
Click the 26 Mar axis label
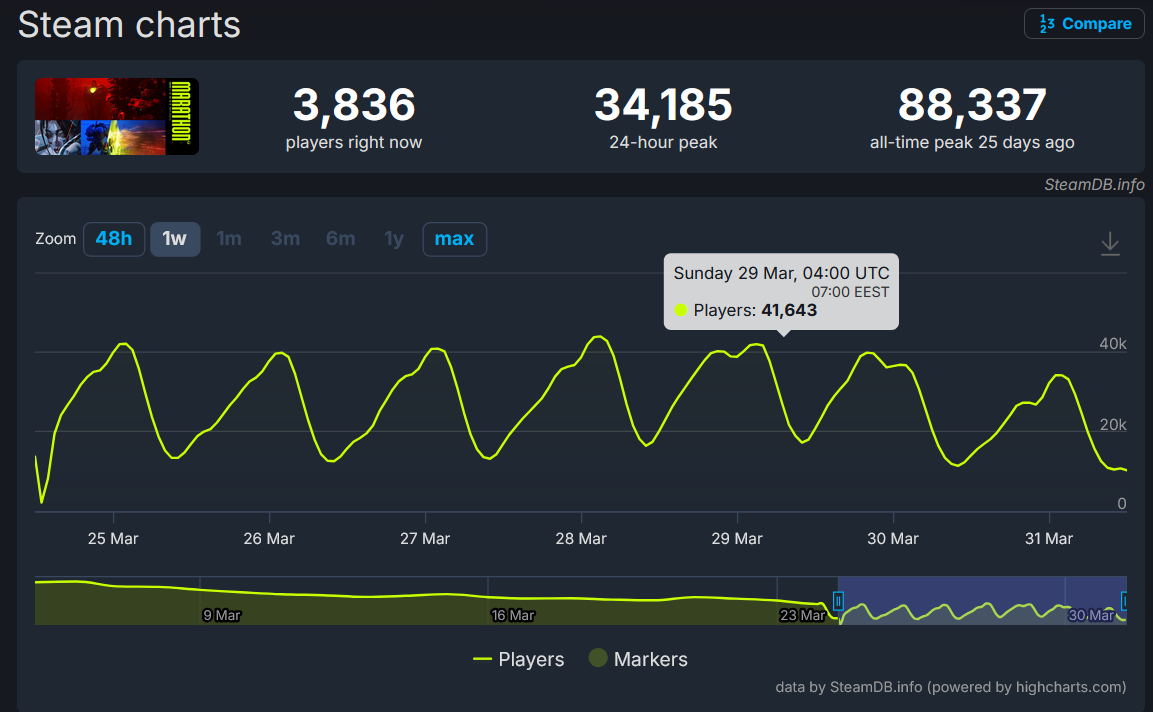[269, 538]
